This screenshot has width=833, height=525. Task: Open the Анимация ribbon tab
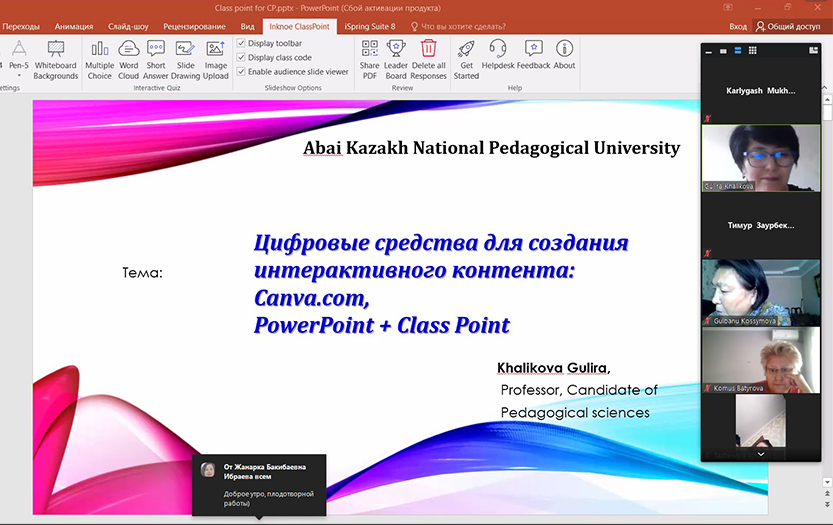[75, 26]
